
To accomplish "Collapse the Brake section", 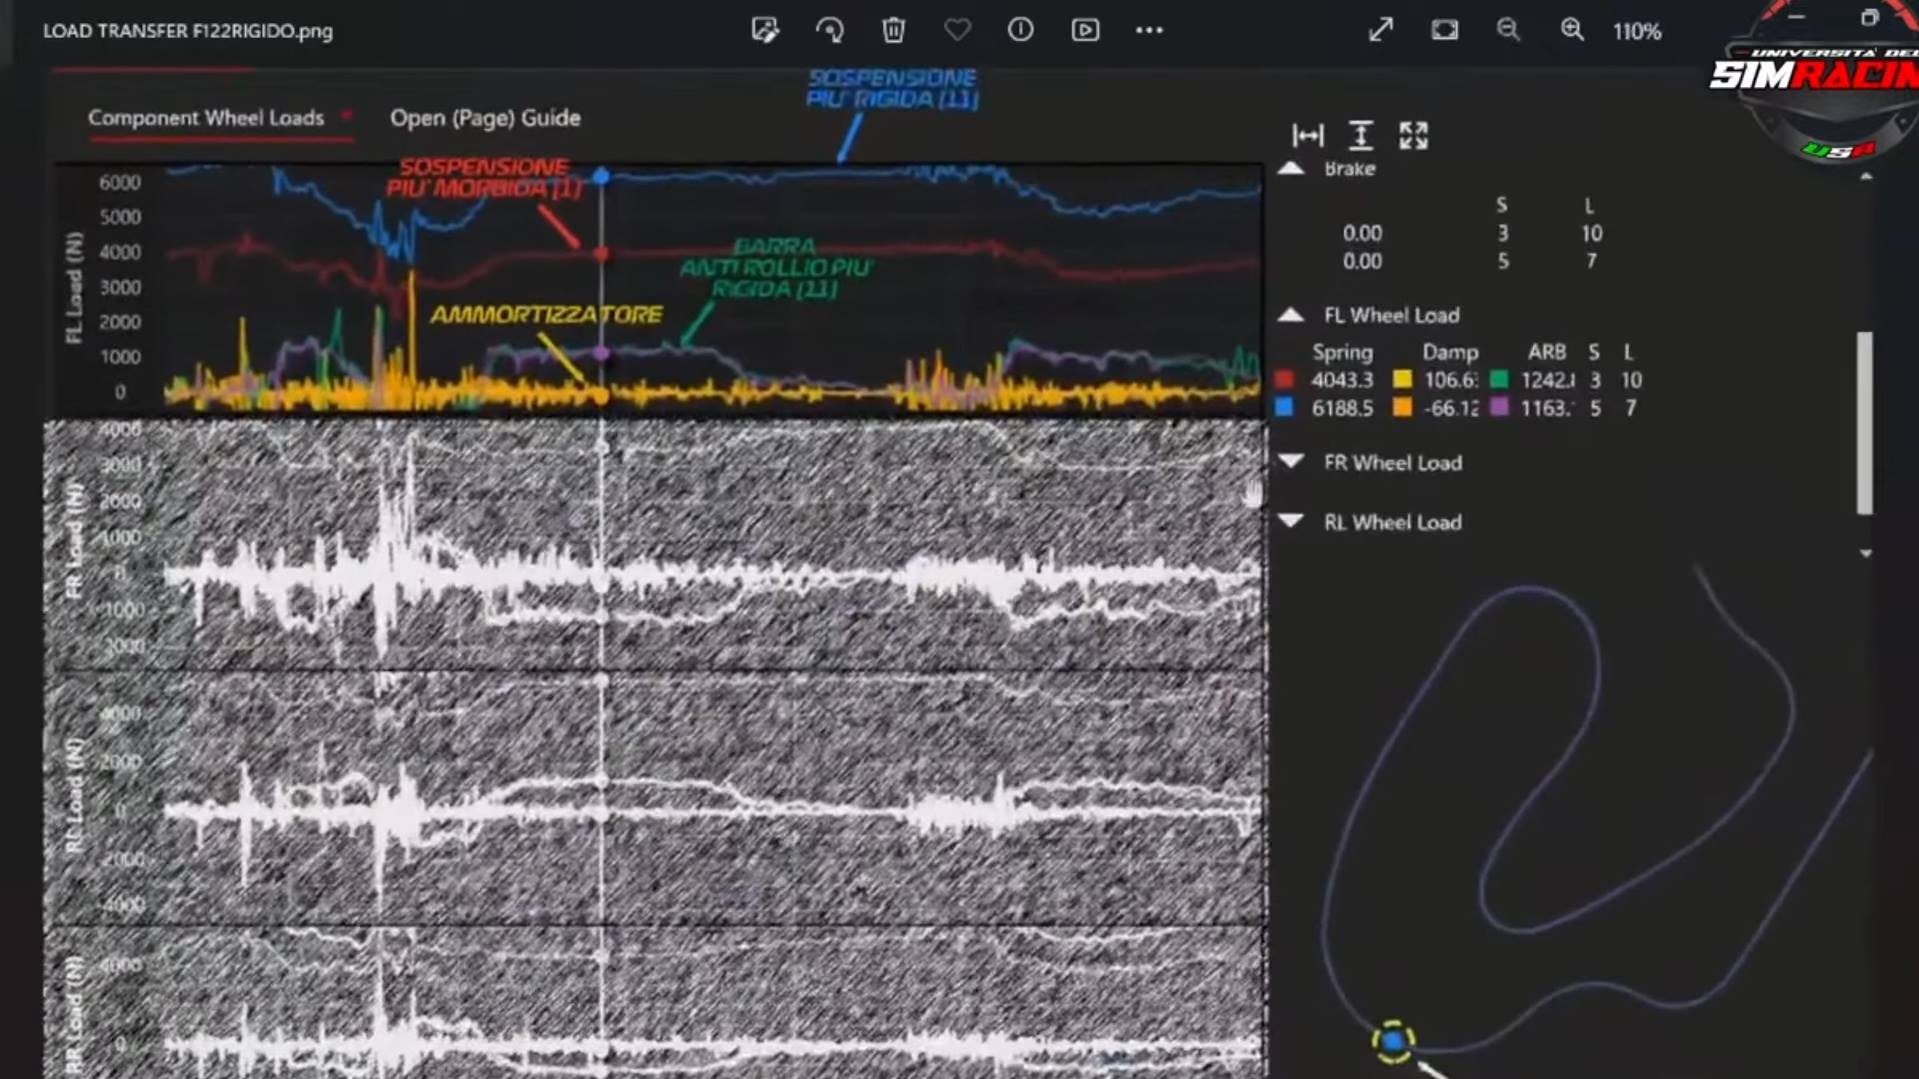I will point(1291,168).
